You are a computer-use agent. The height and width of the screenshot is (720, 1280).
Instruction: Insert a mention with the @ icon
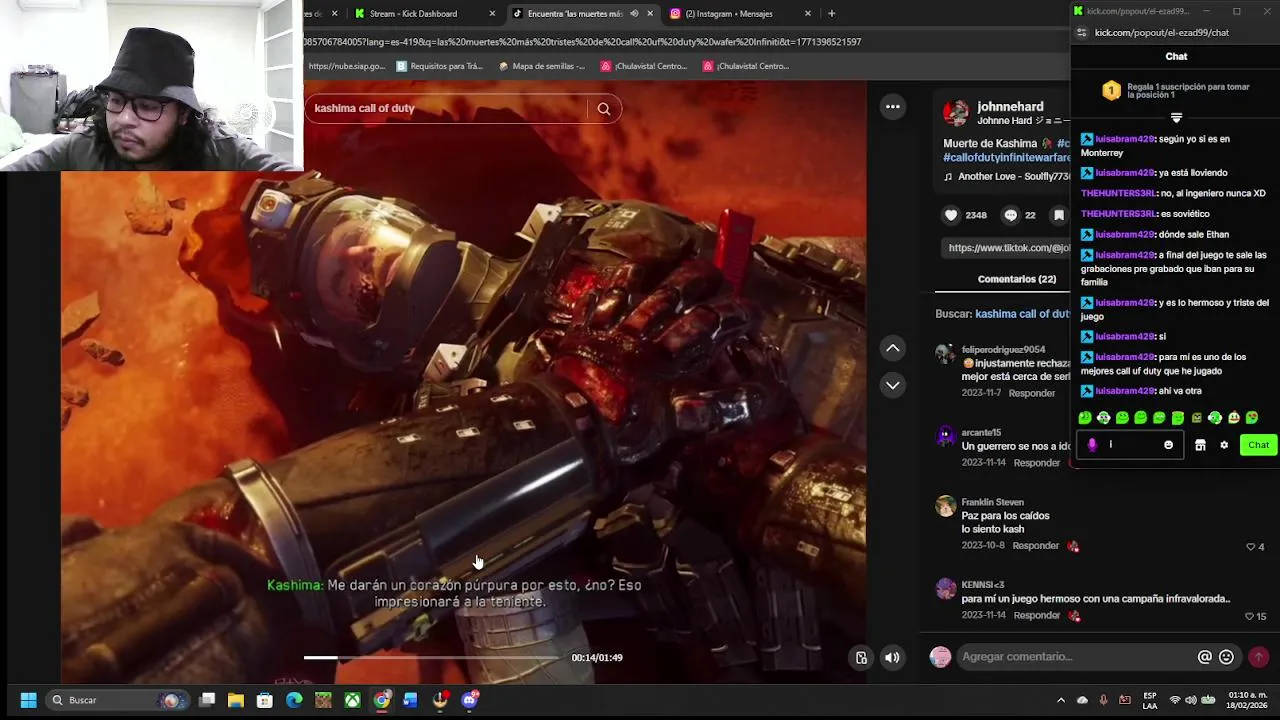(x=1205, y=657)
